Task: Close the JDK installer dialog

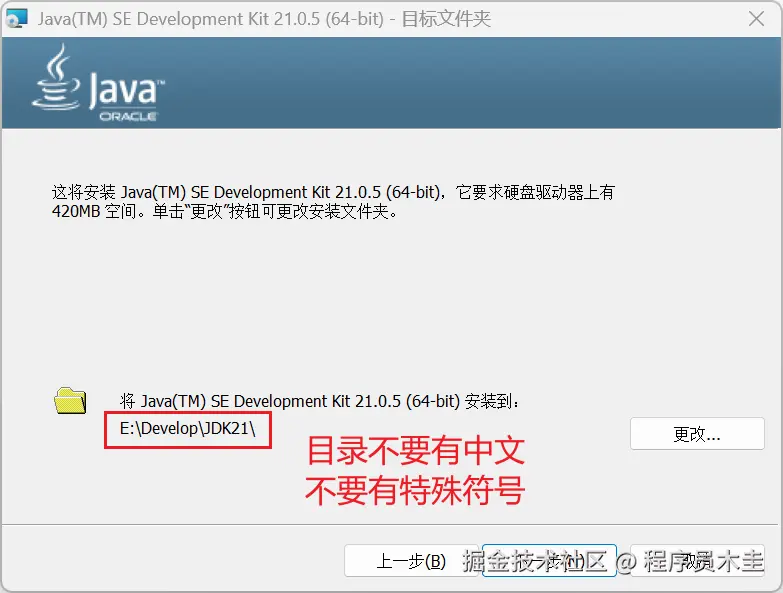Action: (x=757, y=19)
